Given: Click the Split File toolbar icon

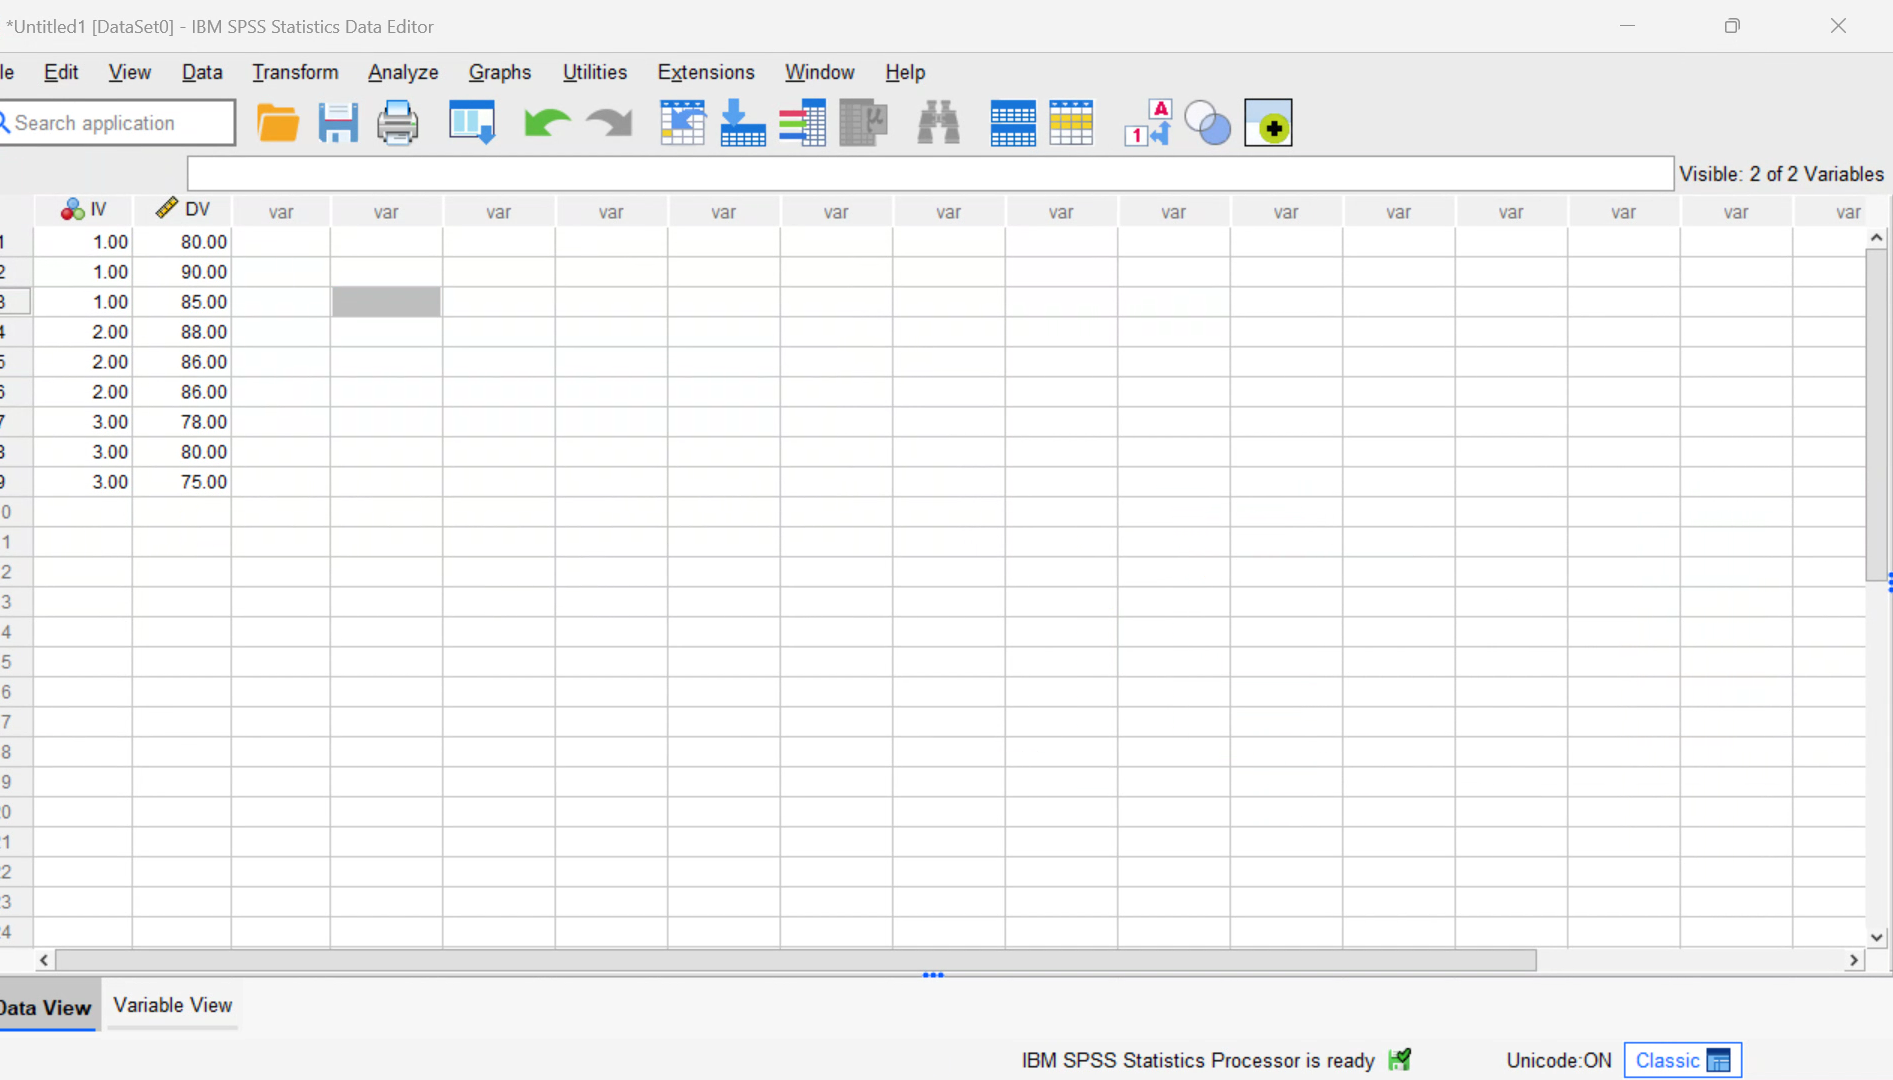Looking at the screenshot, I should tap(1012, 123).
